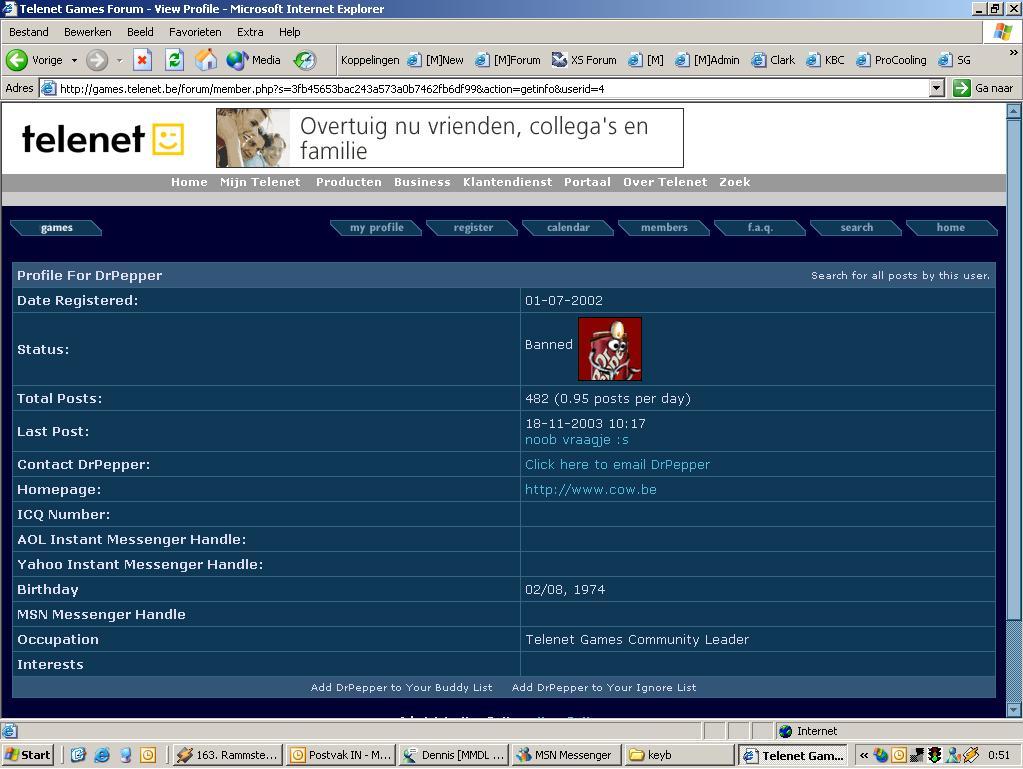Switch to MSN Messenger taskbar button
This screenshot has width=1023, height=769.
pos(566,755)
